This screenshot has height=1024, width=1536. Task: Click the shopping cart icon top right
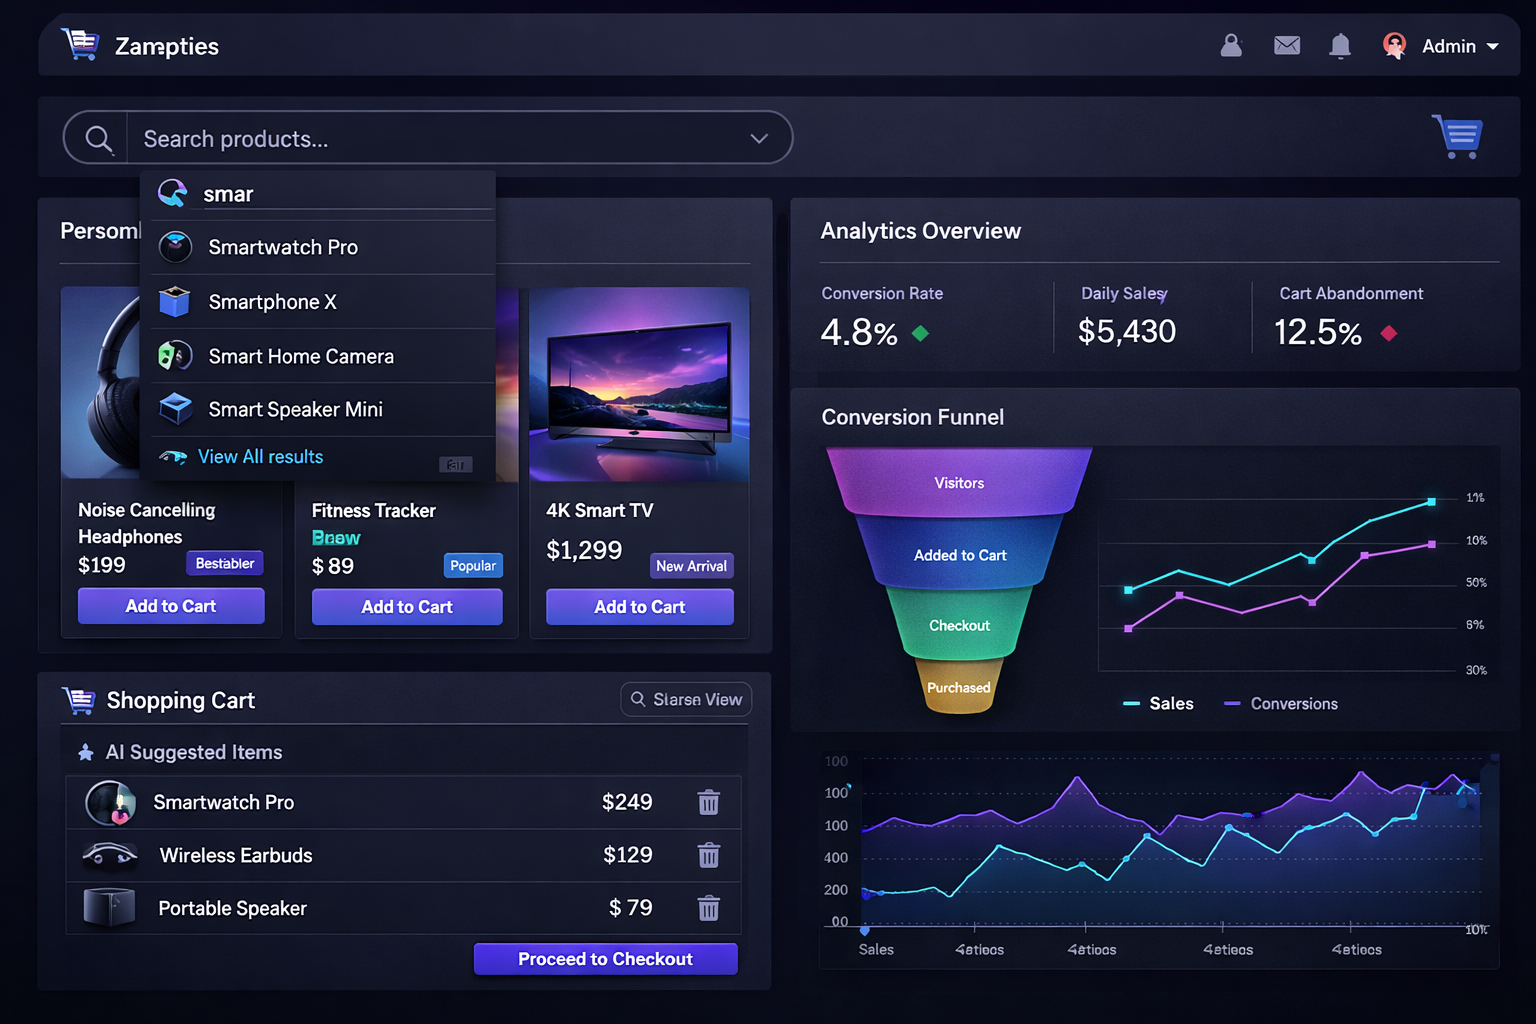(x=1457, y=136)
